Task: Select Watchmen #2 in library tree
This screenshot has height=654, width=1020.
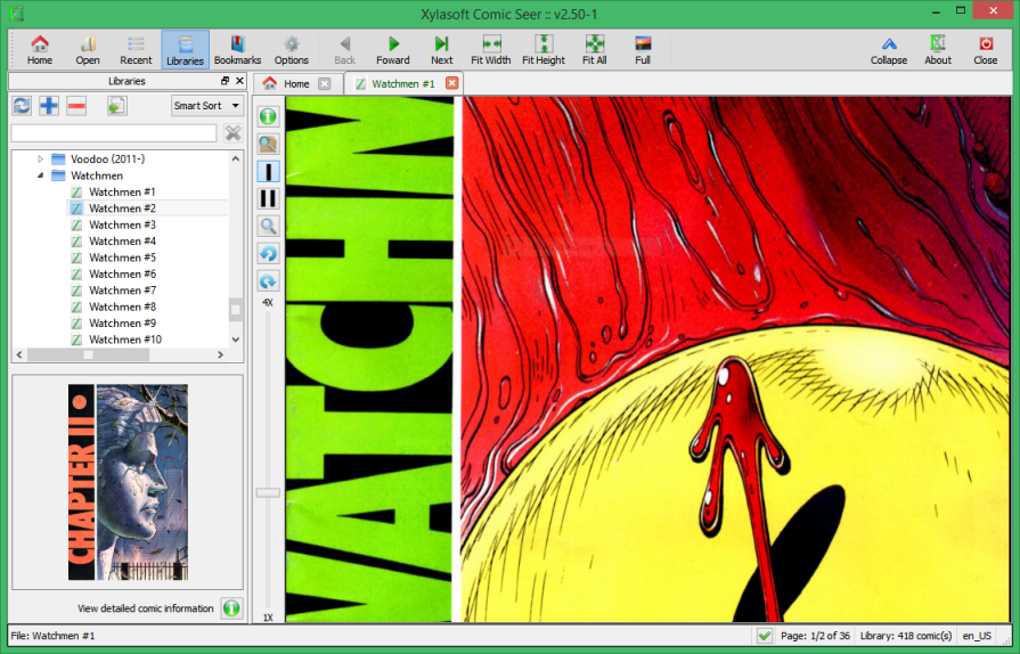Action: (x=122, y=208)
